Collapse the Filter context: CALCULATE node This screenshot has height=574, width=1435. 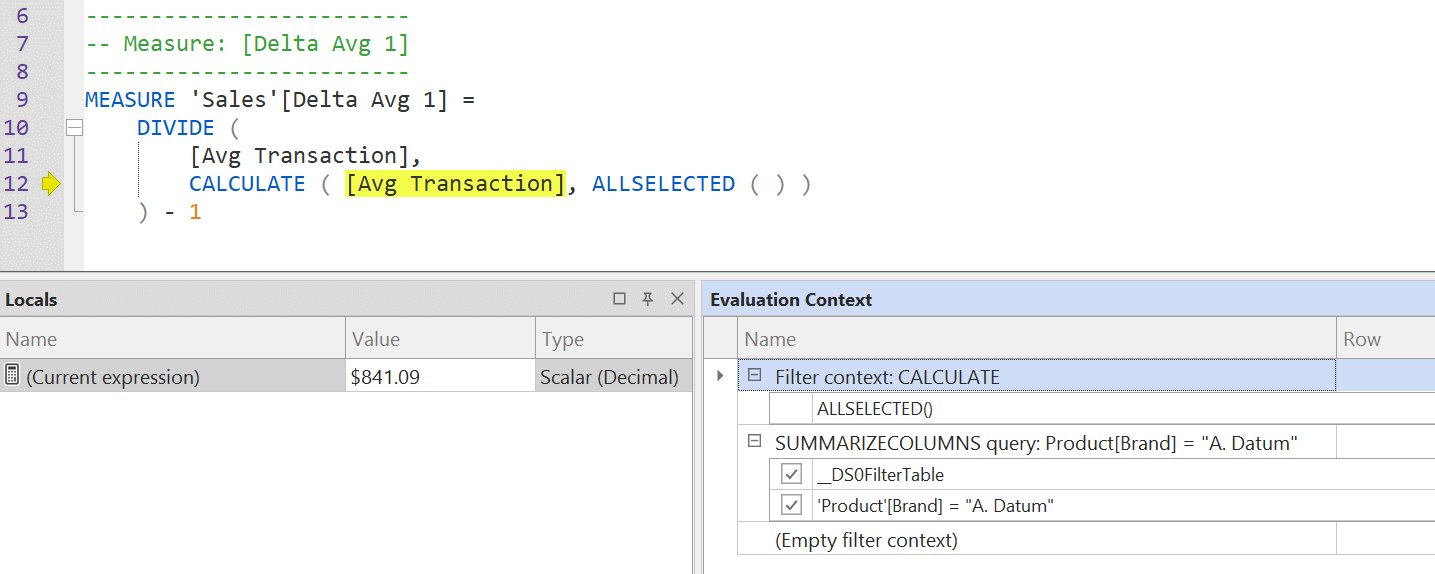(755, 376)
